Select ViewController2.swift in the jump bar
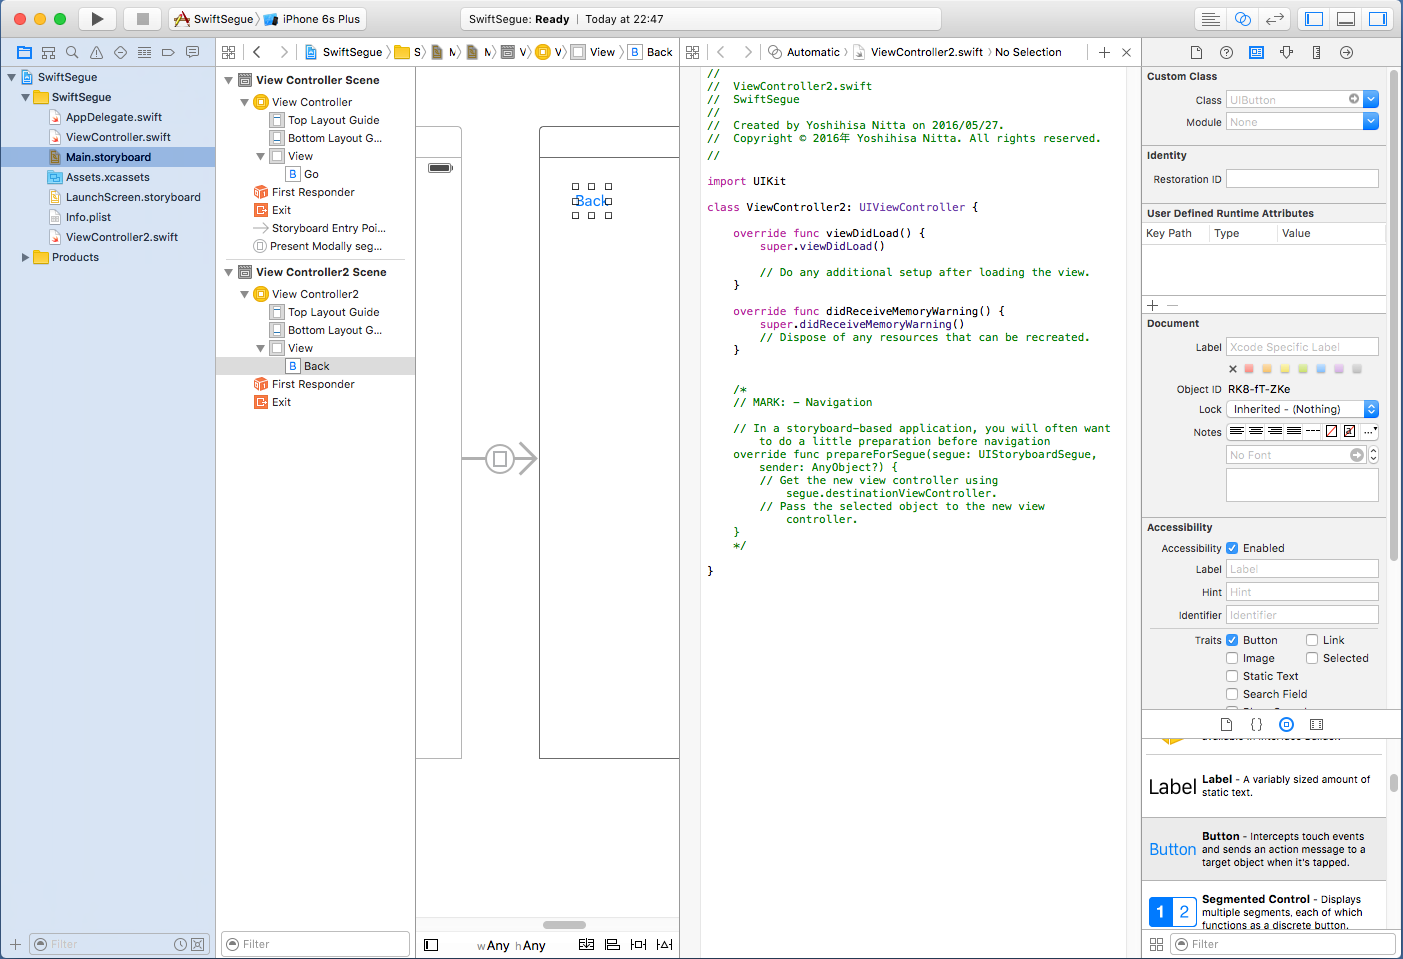The width and height of the screenshot is (1403, 959). 925,52
